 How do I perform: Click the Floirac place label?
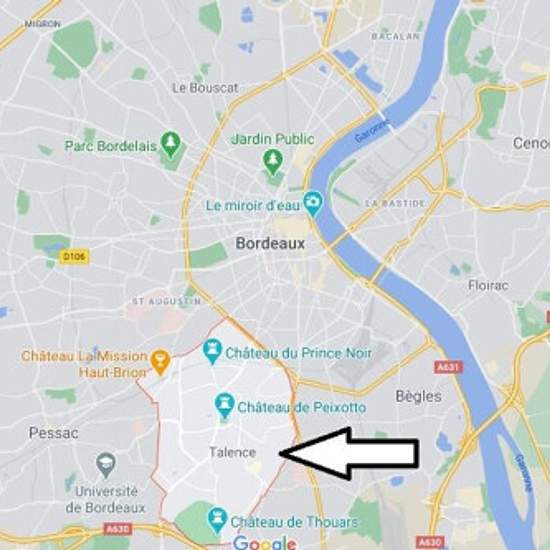488,285
